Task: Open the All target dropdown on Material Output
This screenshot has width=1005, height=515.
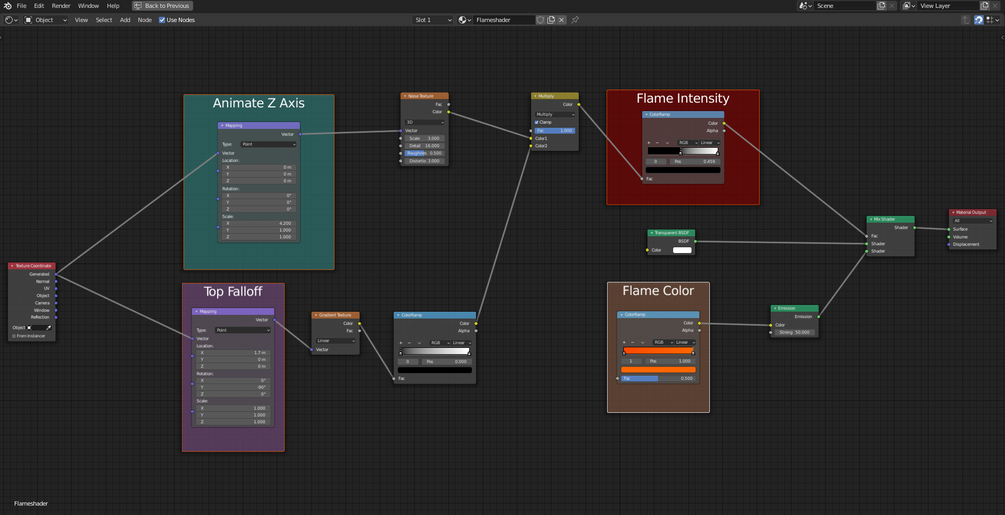Action: [972, 221]
